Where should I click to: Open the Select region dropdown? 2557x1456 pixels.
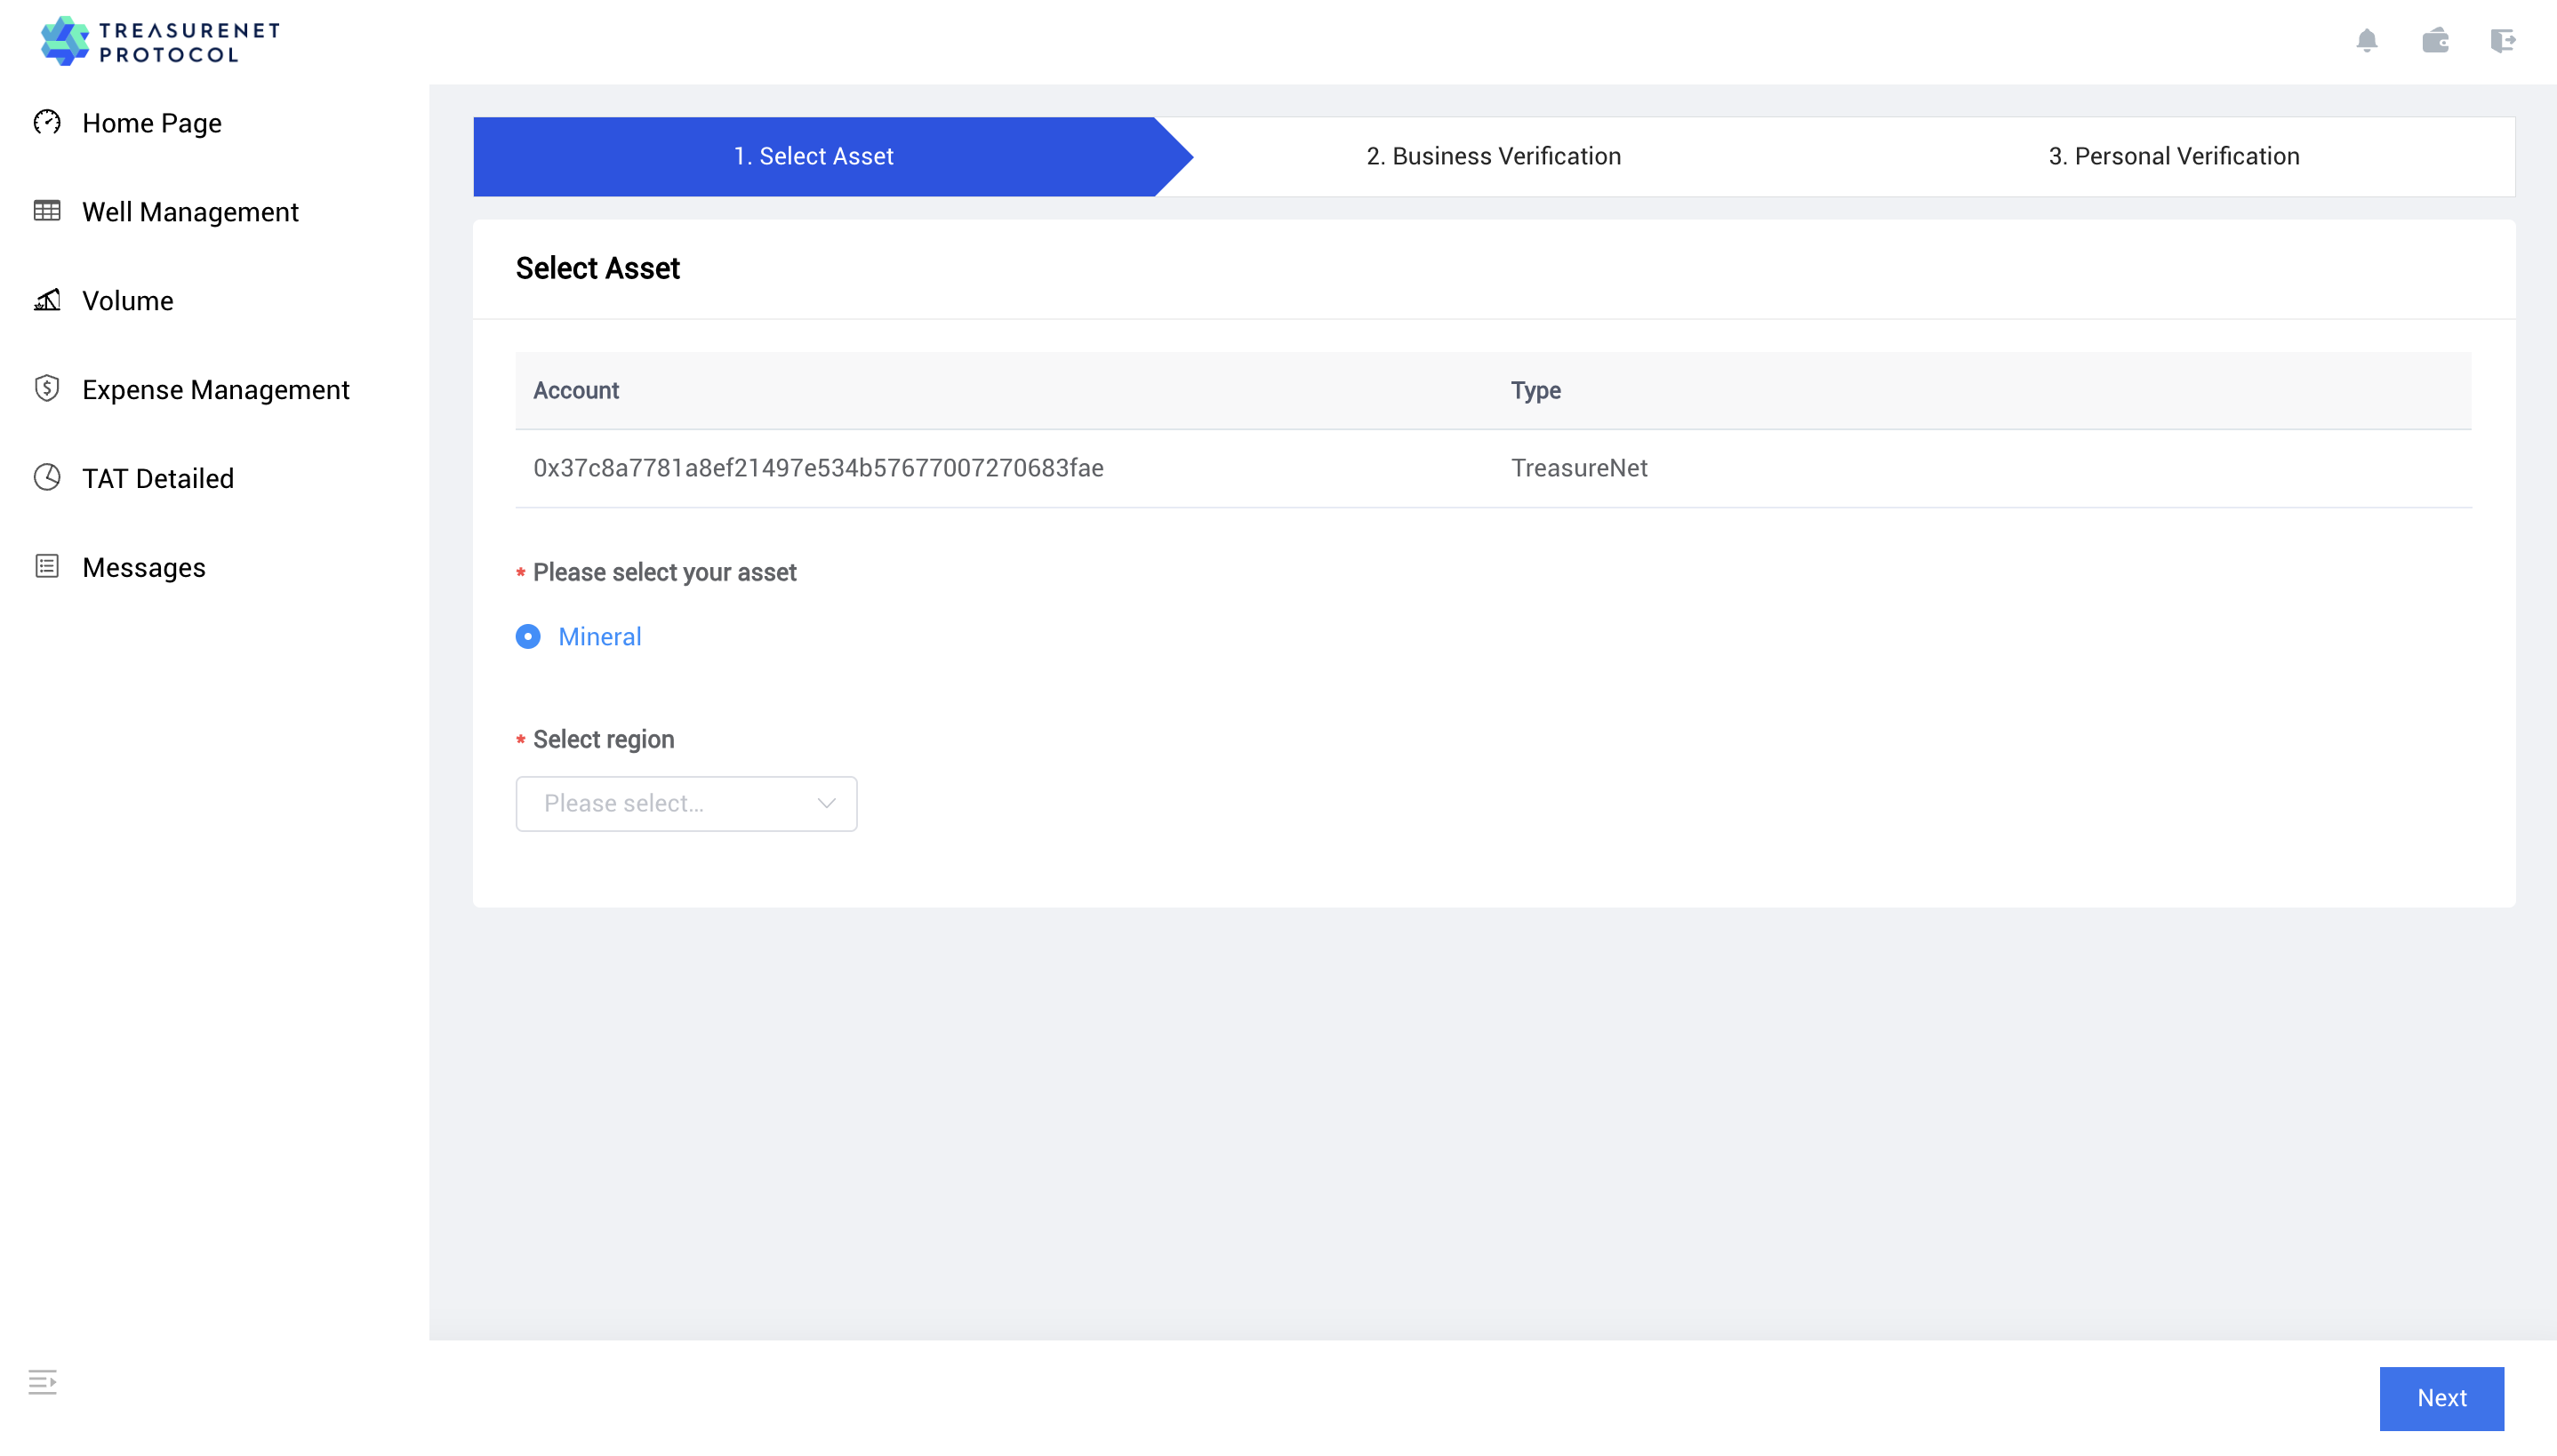[686, 804]
